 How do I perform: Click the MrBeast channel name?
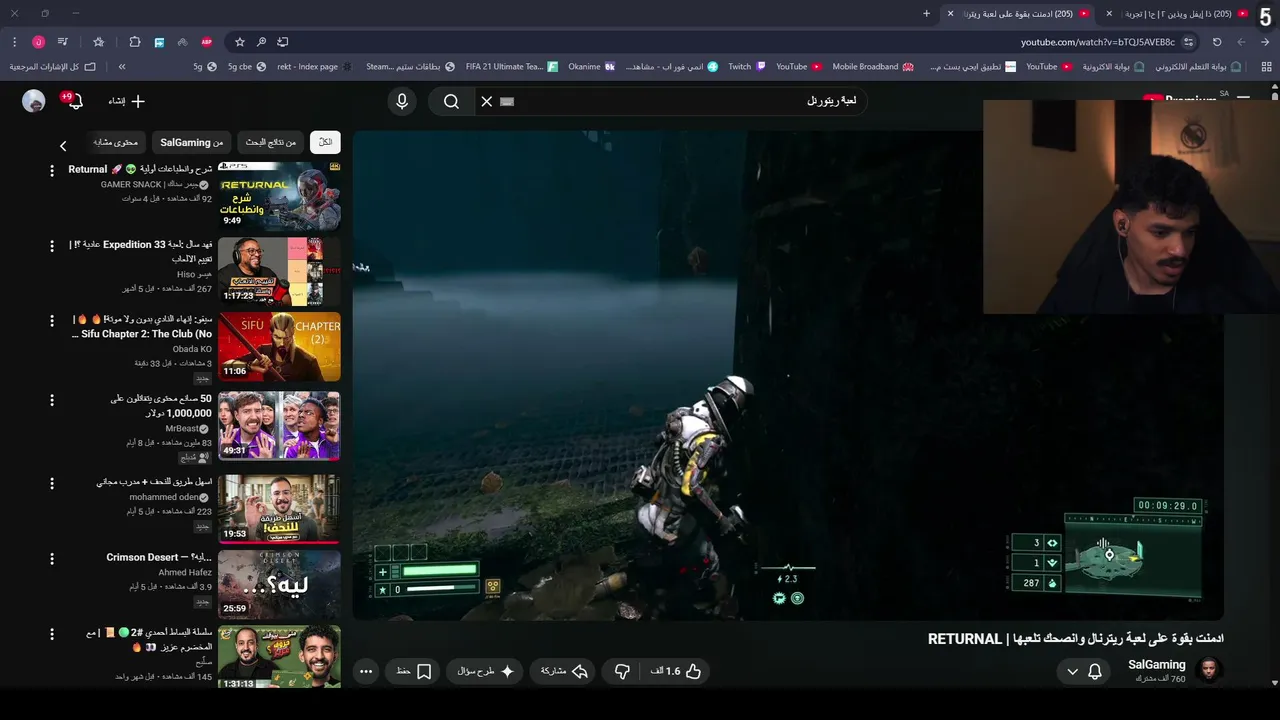(182, 428)
